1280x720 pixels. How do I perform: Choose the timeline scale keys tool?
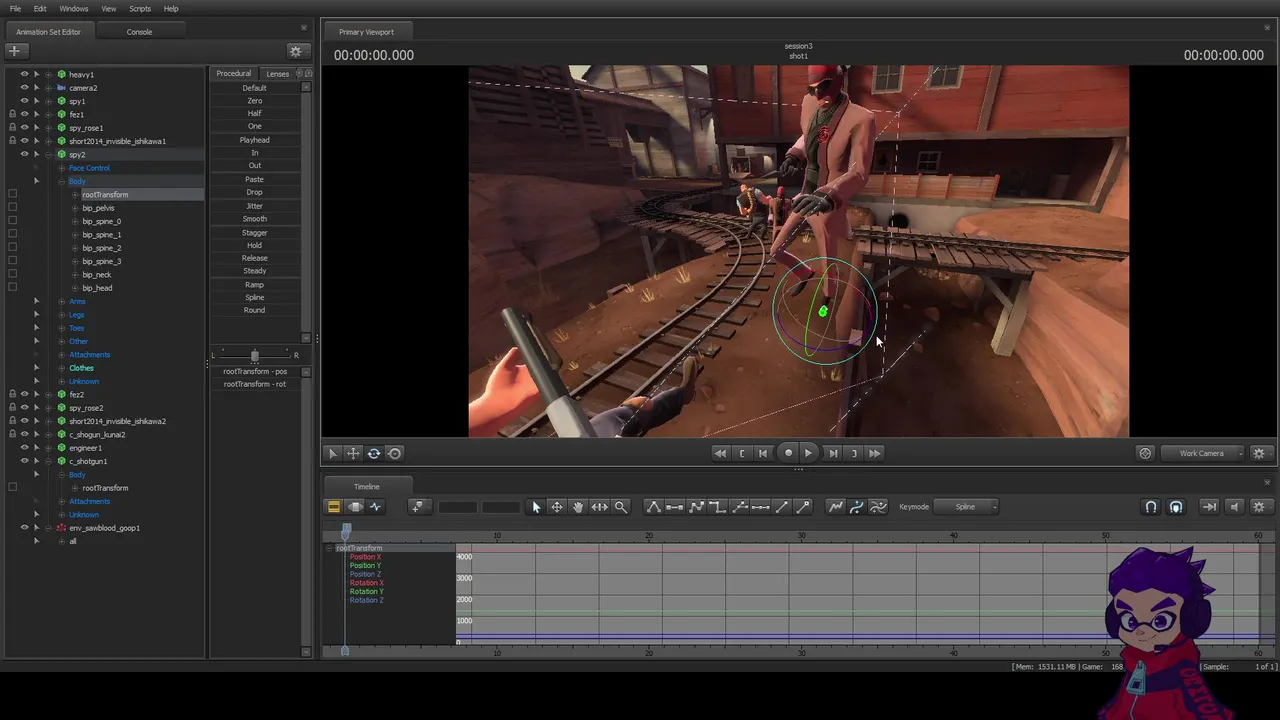click(599, 507)
